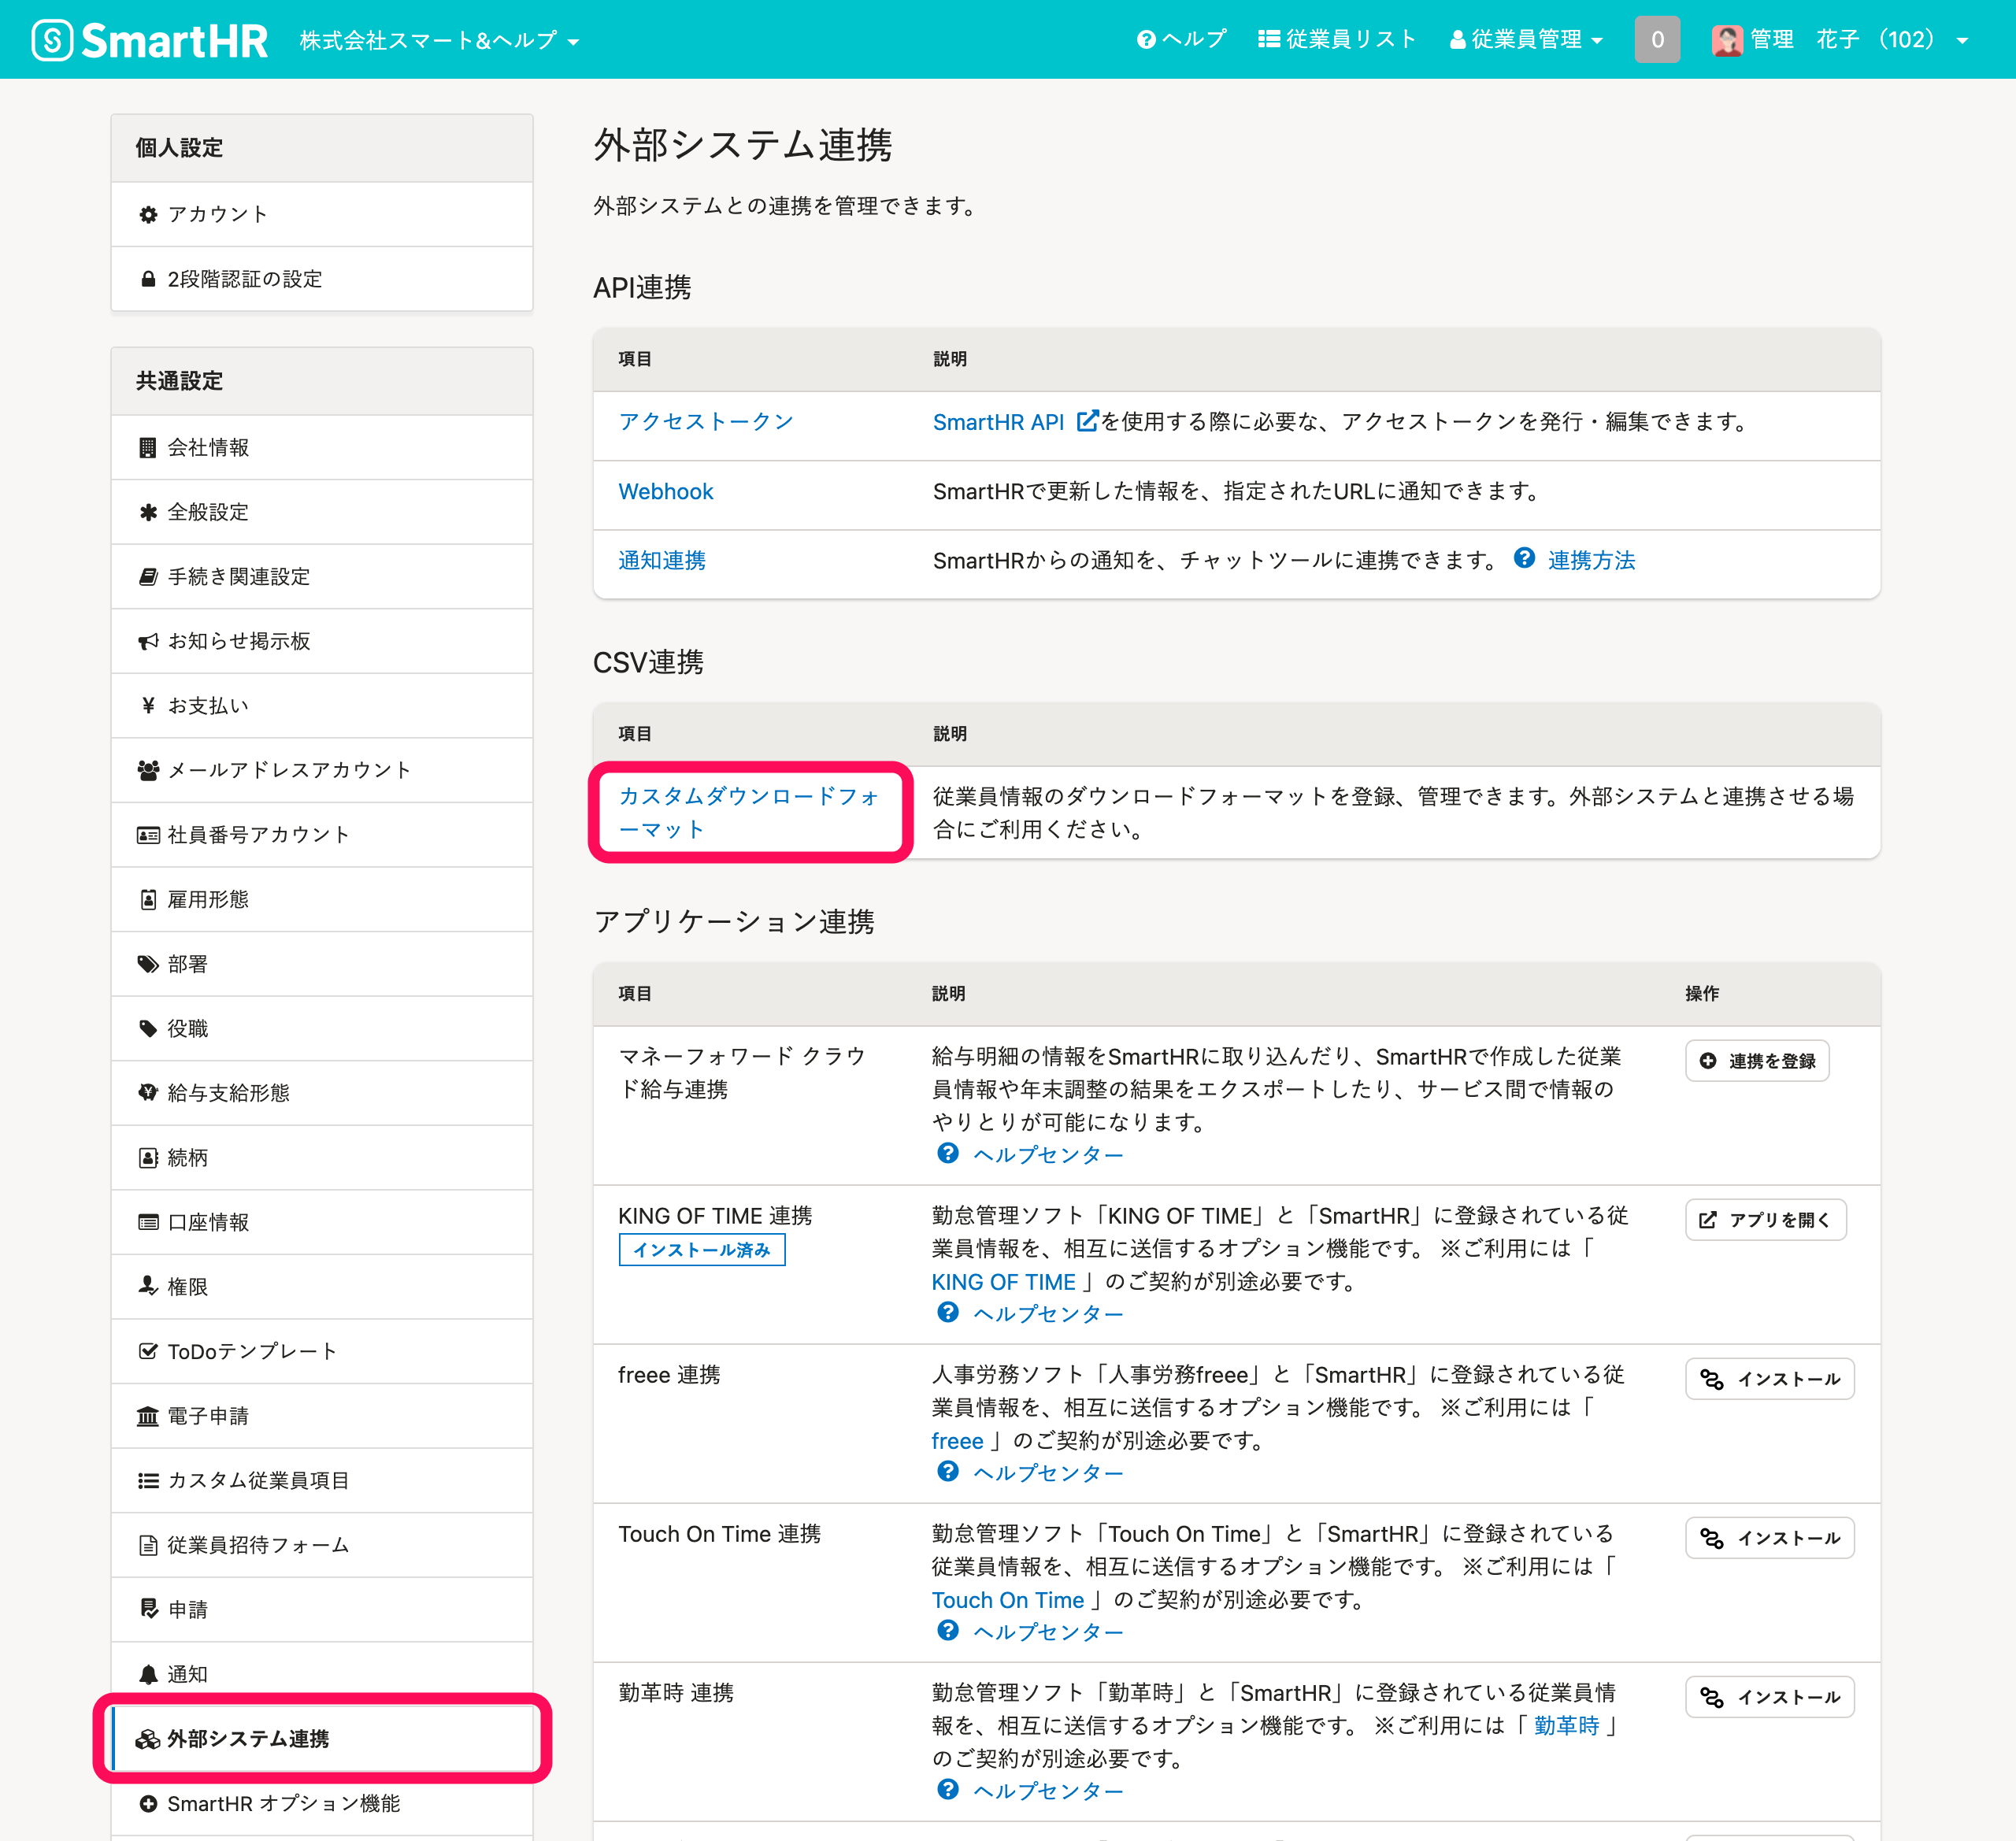
Task: Open the アクセストークン link
Action: [x=706, y=421]
